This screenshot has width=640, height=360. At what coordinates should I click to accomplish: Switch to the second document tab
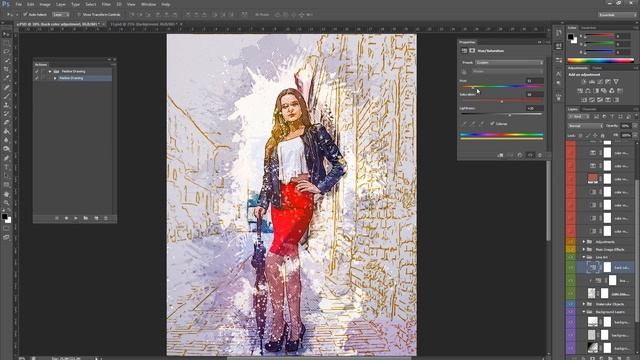click(143, 24)
